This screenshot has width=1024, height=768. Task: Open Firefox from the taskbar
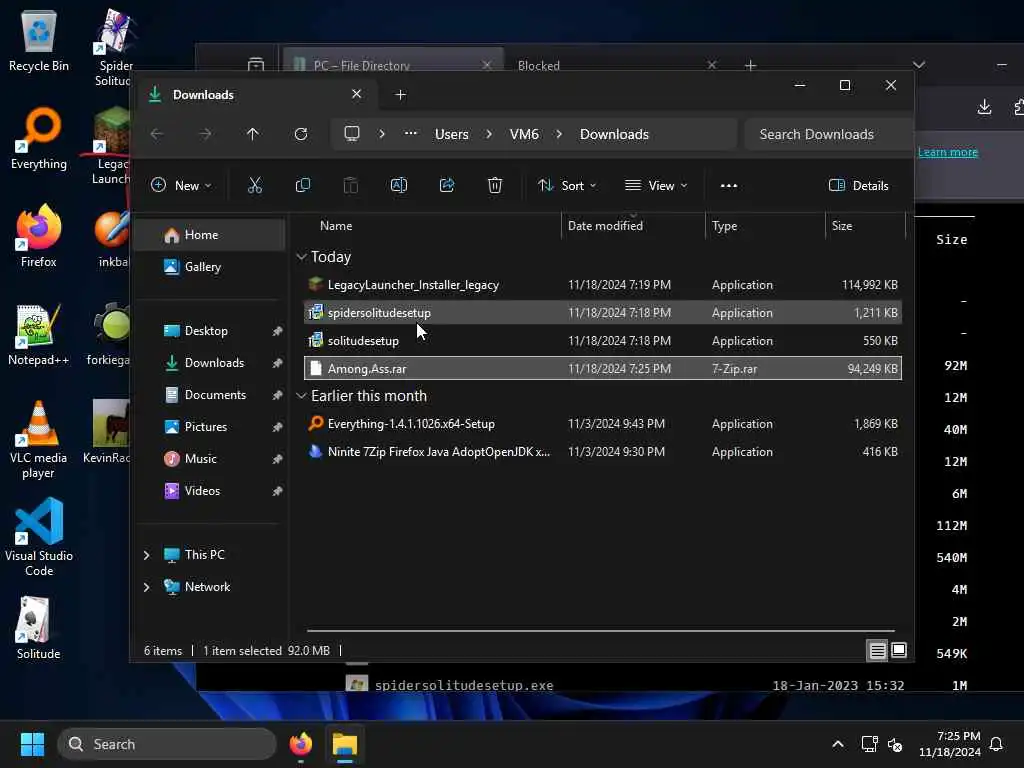pyautogui.click(x=301, y=744)
